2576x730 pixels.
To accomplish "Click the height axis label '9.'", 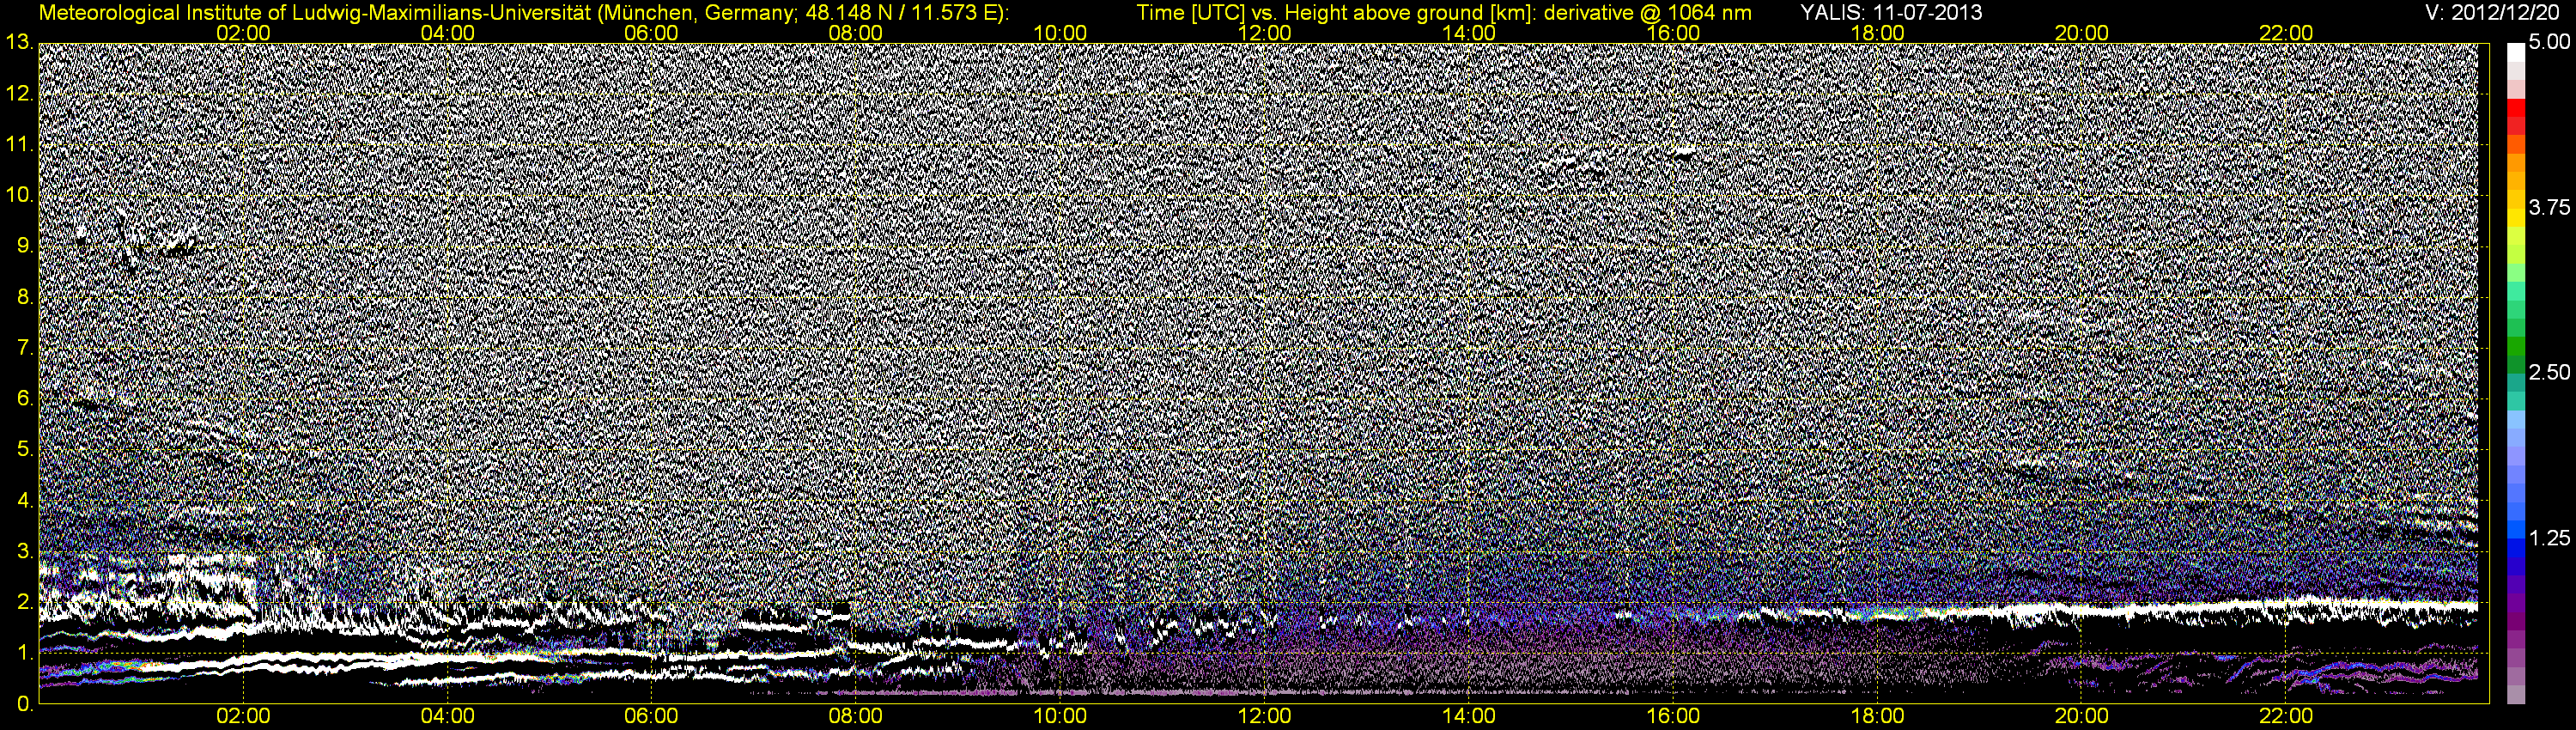I will (x=24, y=246).
